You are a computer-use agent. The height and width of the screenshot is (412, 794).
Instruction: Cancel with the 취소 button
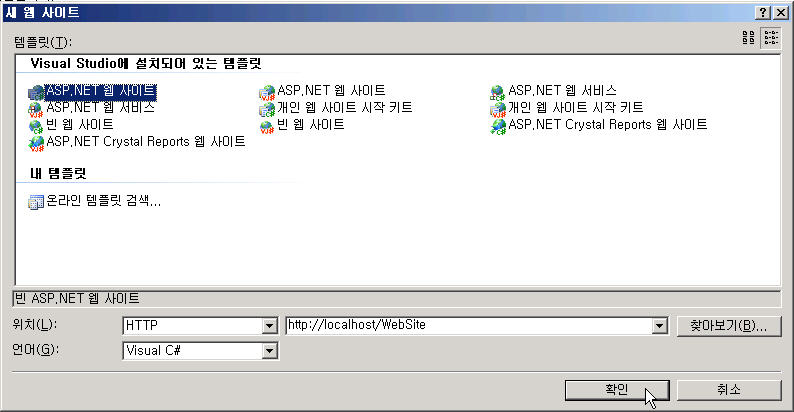click(x=729, y=390)
